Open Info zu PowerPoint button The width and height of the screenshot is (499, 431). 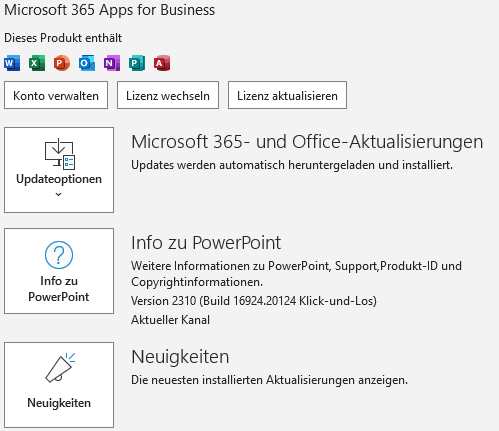(59, 271)
